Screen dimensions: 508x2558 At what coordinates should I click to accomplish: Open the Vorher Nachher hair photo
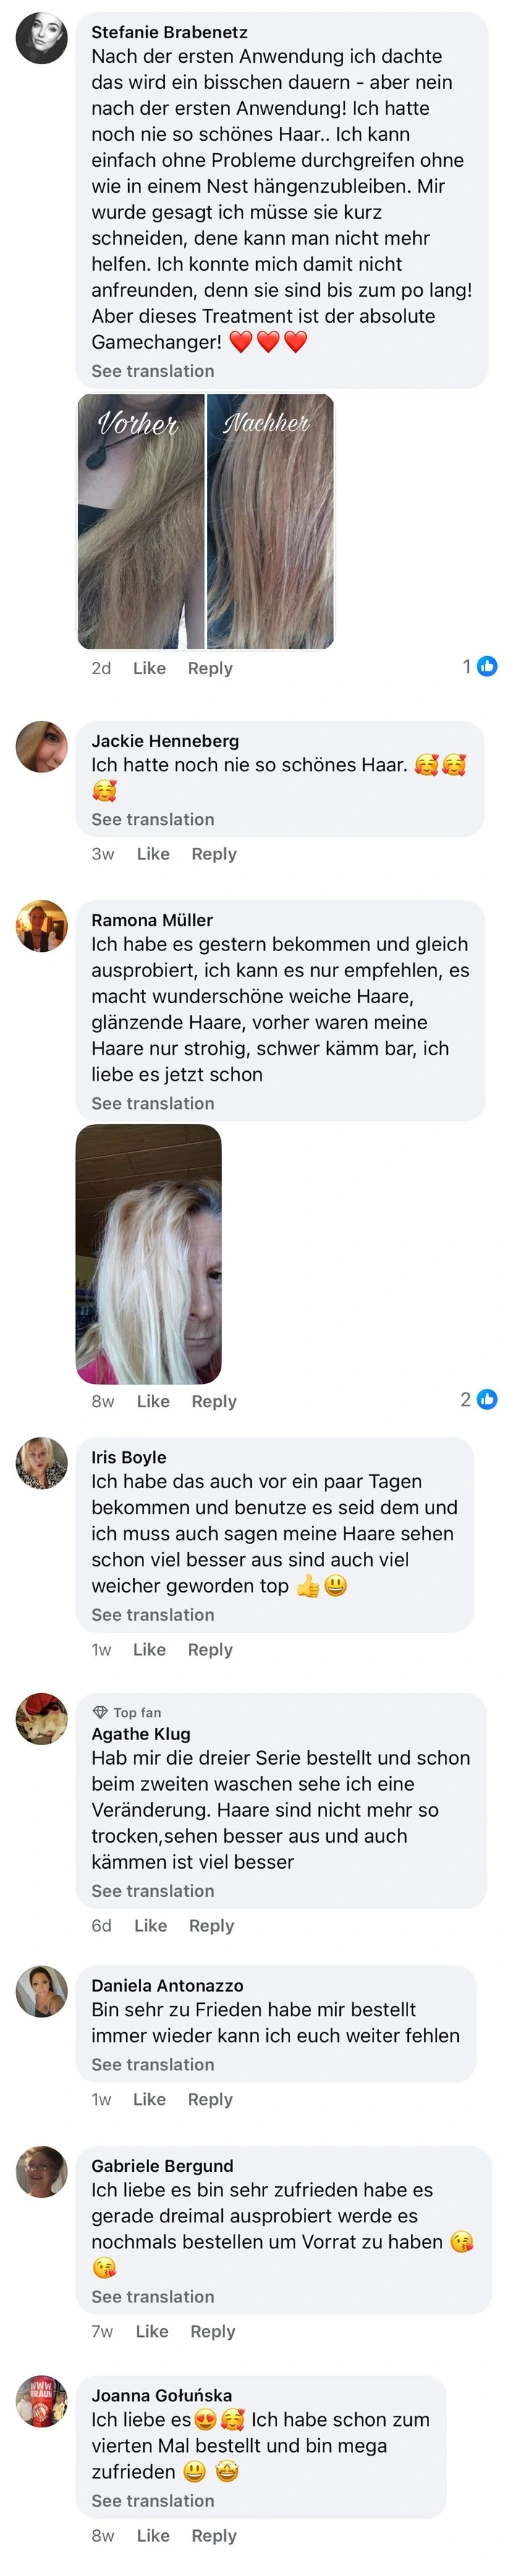[x=206, y=521]
